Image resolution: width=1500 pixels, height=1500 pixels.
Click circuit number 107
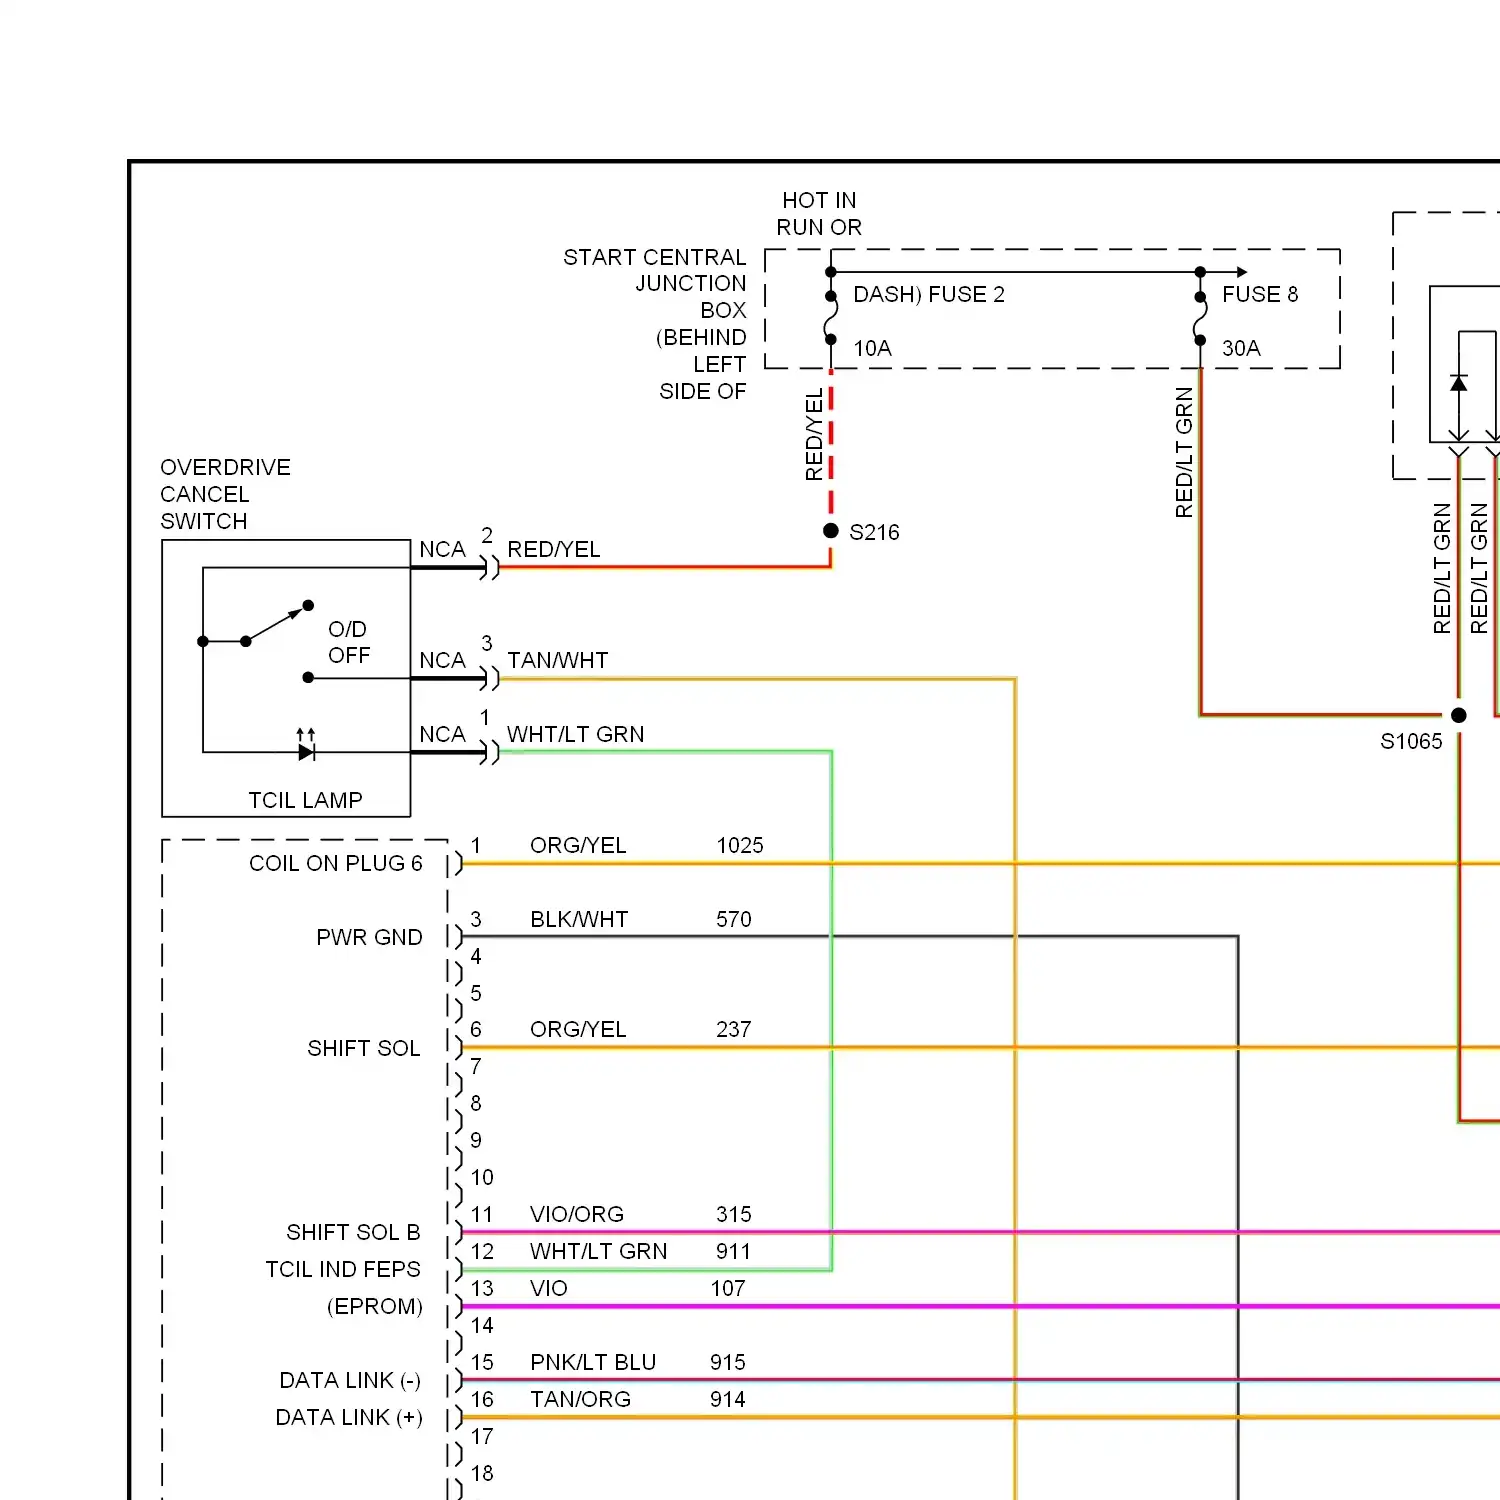pyautogui.click(x=728, y=1288)
